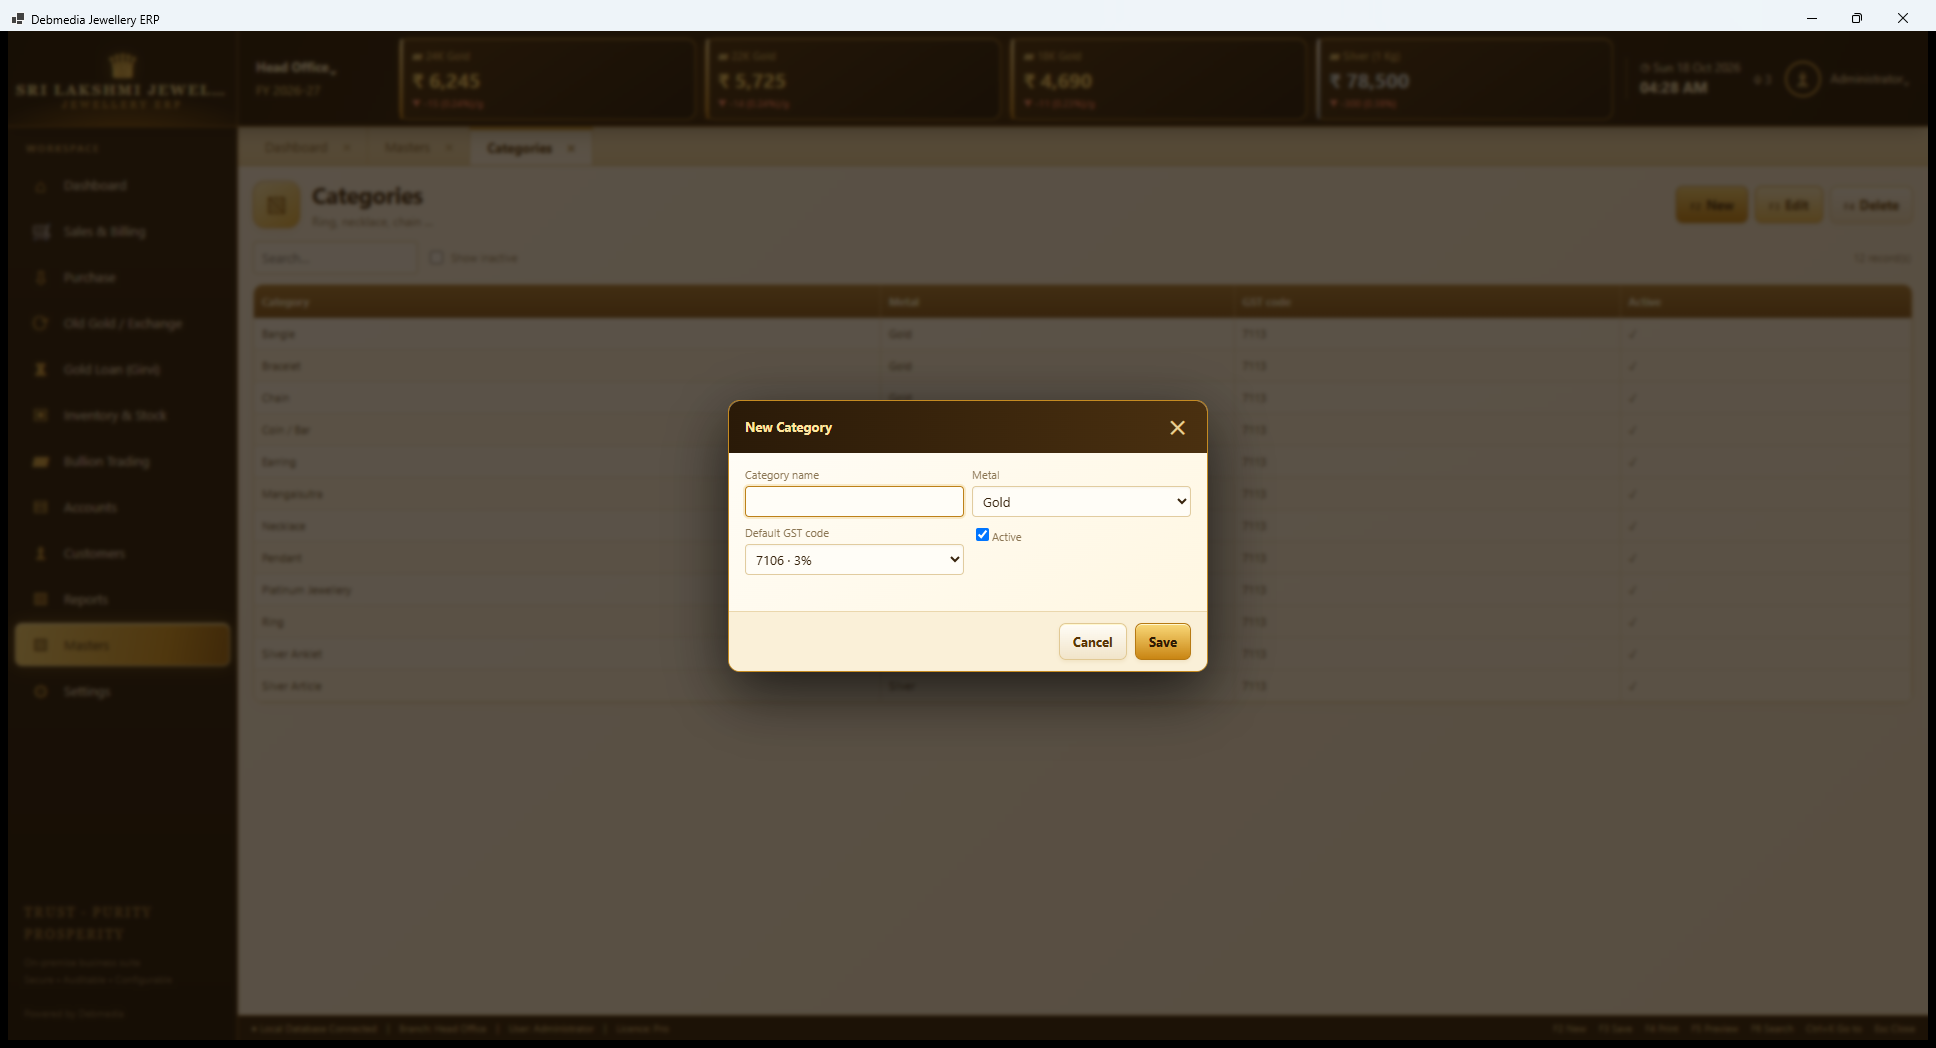Toggle the blurred Show inactive checkbox
Screen dimensions: 1936x1048
click(436, 258)
